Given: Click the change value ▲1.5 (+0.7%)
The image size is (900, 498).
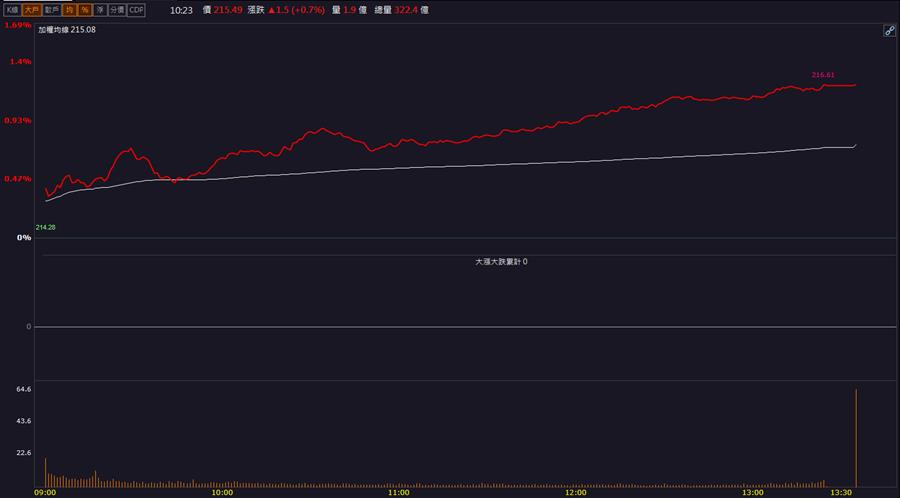Looking at the screenshot, I should click(x=296, y=10).
